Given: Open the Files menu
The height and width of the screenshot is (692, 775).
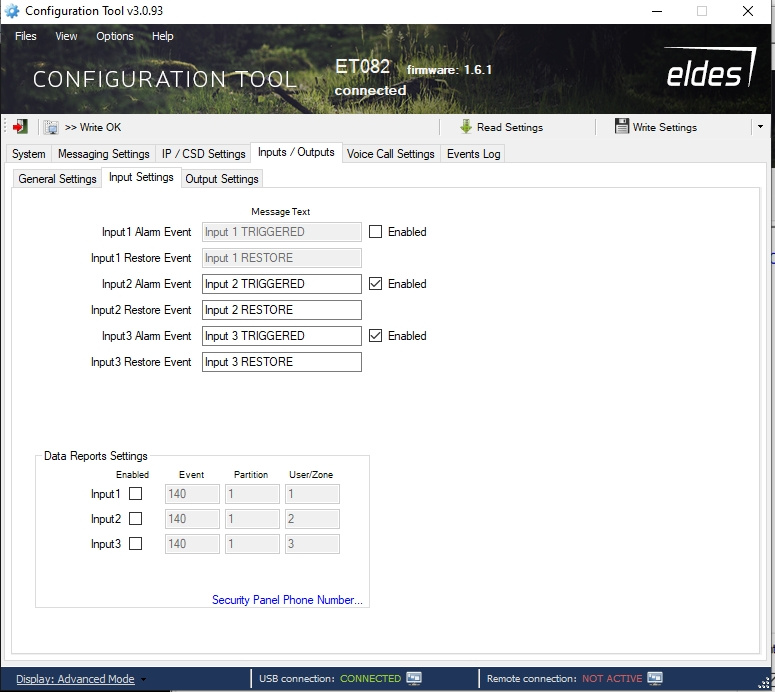Looking at the screenshot, I should click(26, 36).
